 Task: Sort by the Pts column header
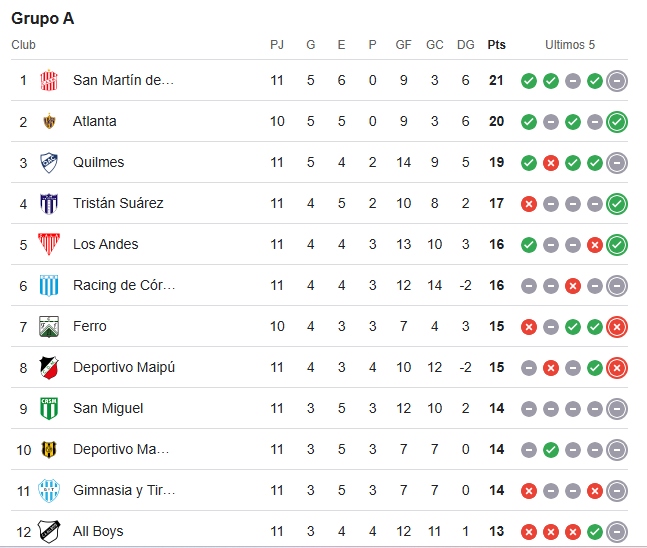(x=496, y=45)
